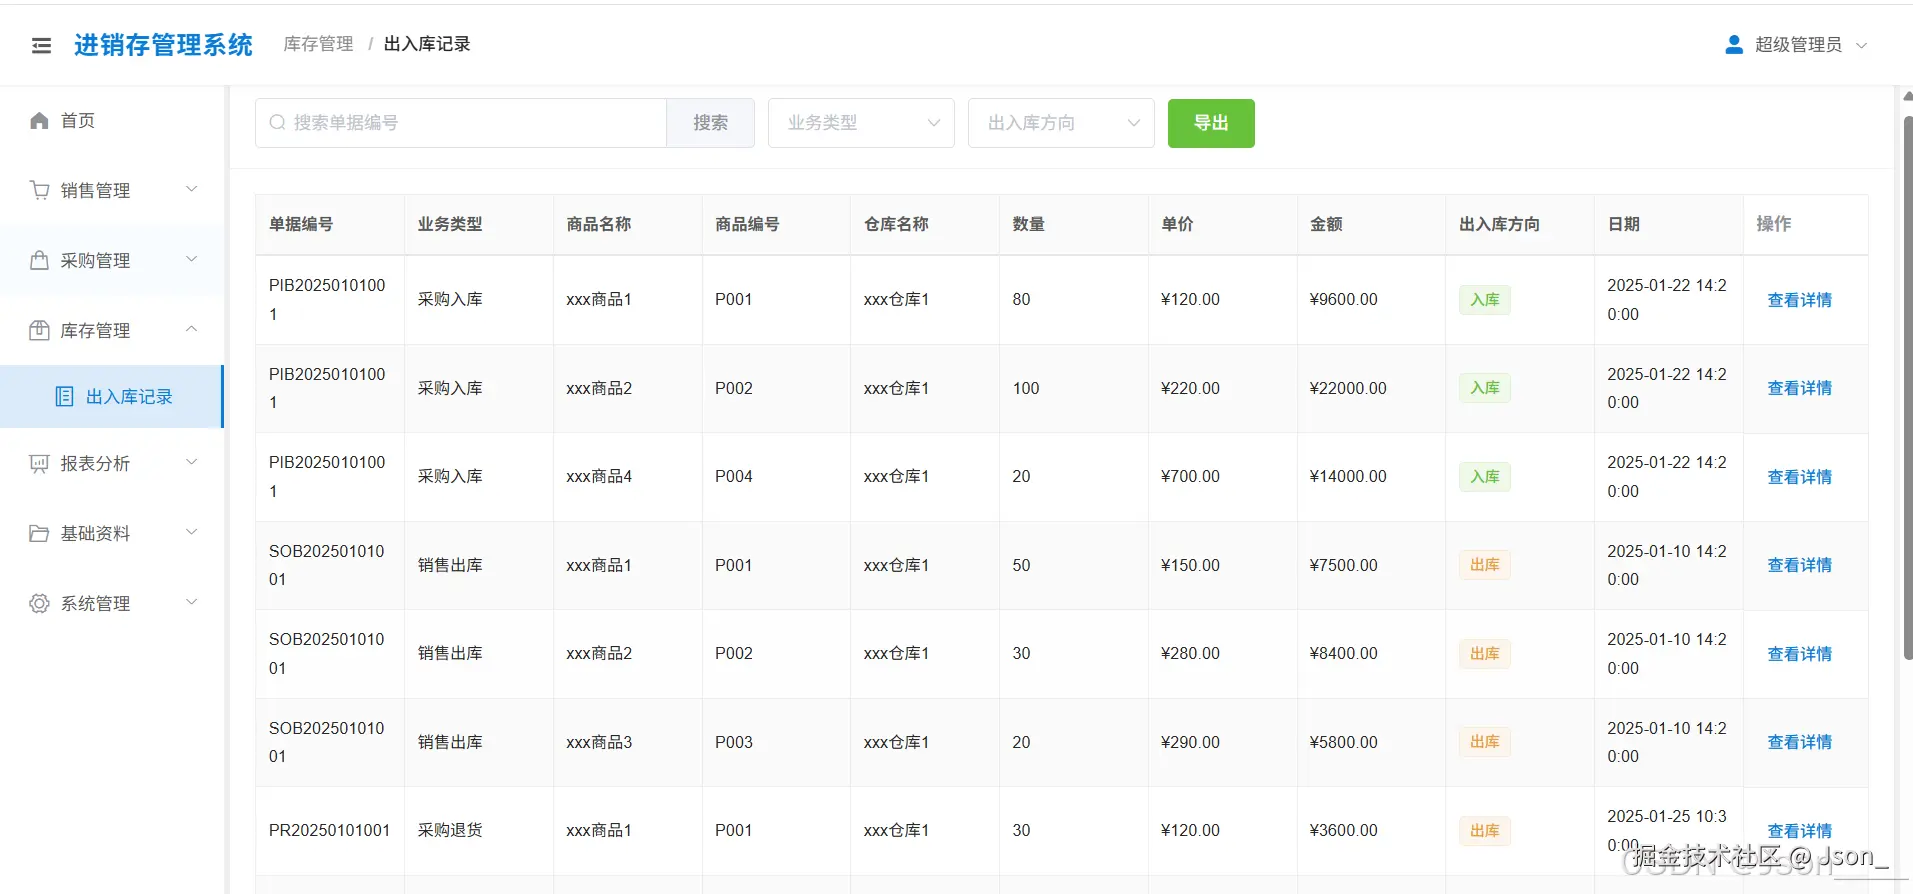Open the 报表分析 sidebar menu

(112, 463)
